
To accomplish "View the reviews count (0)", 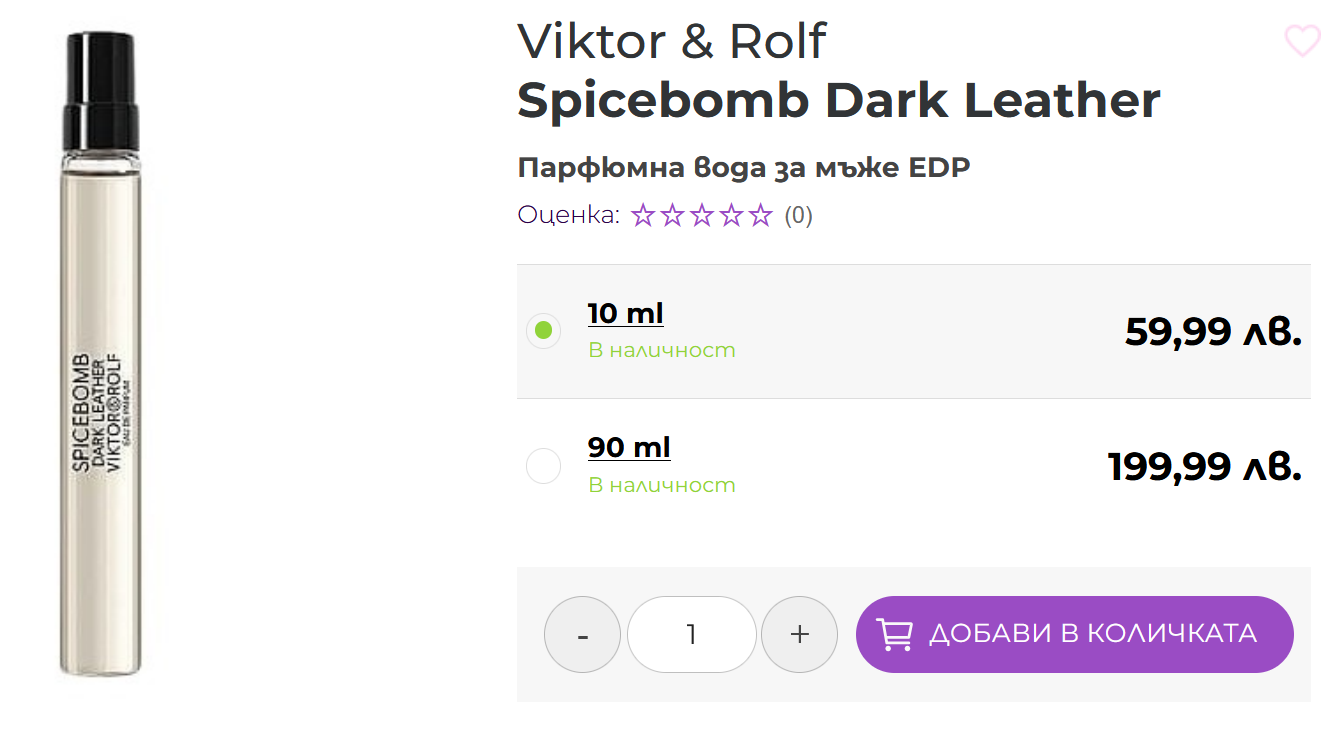I will point(798,215).
